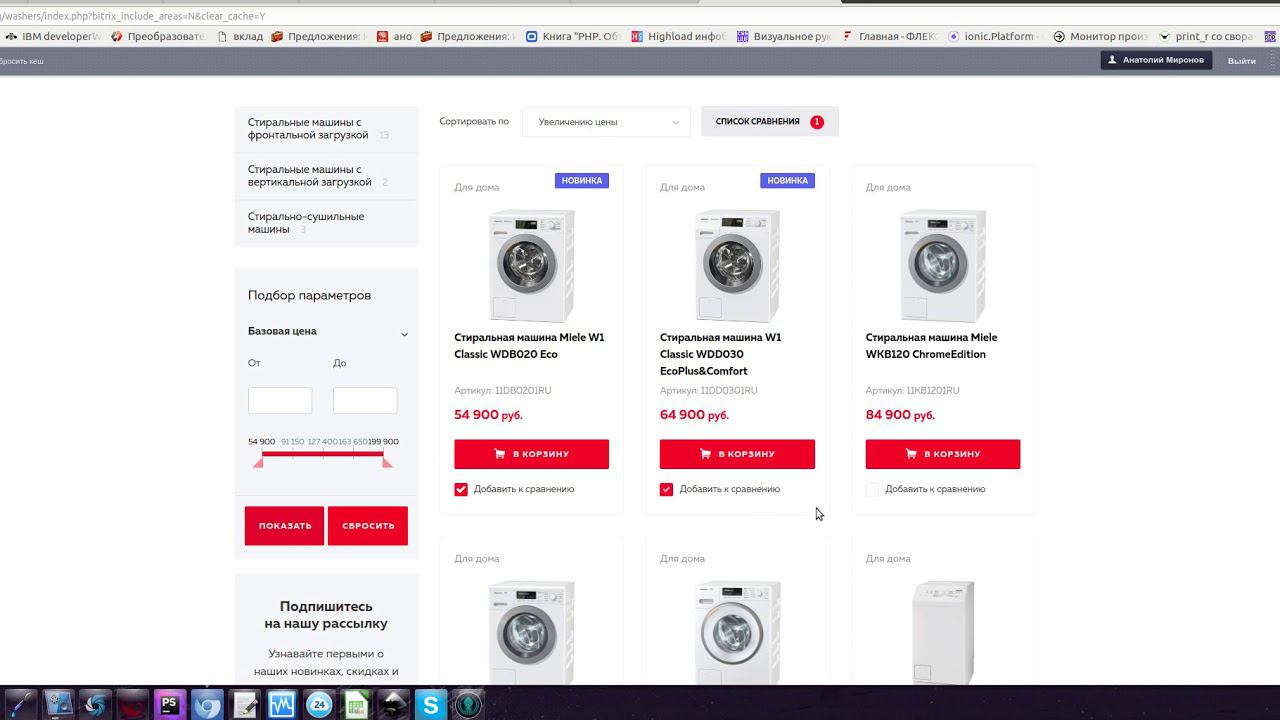
Task: Open the text editor notepad dock icon
Action: 245,705
